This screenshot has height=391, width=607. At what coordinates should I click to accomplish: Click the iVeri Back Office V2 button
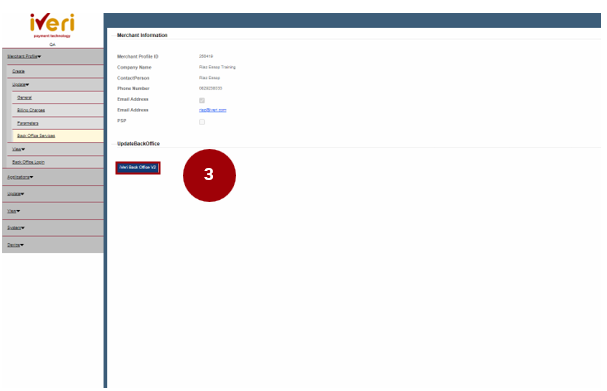[x=138, y=168]
